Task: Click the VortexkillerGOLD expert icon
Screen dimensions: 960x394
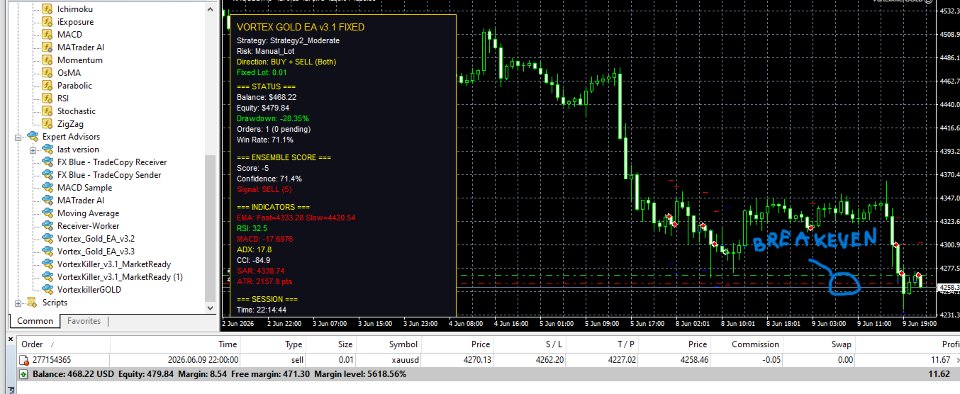Action: click(x=47, y=289)
